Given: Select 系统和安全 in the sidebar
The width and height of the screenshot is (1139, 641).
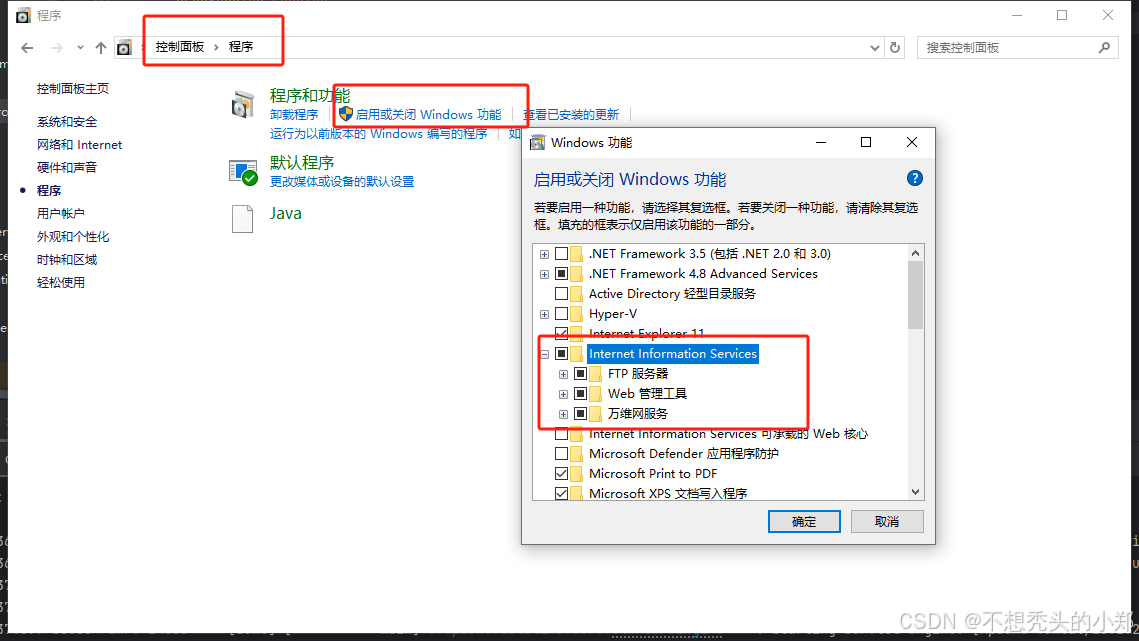Looking at the screenshot, I should (67, 121).
